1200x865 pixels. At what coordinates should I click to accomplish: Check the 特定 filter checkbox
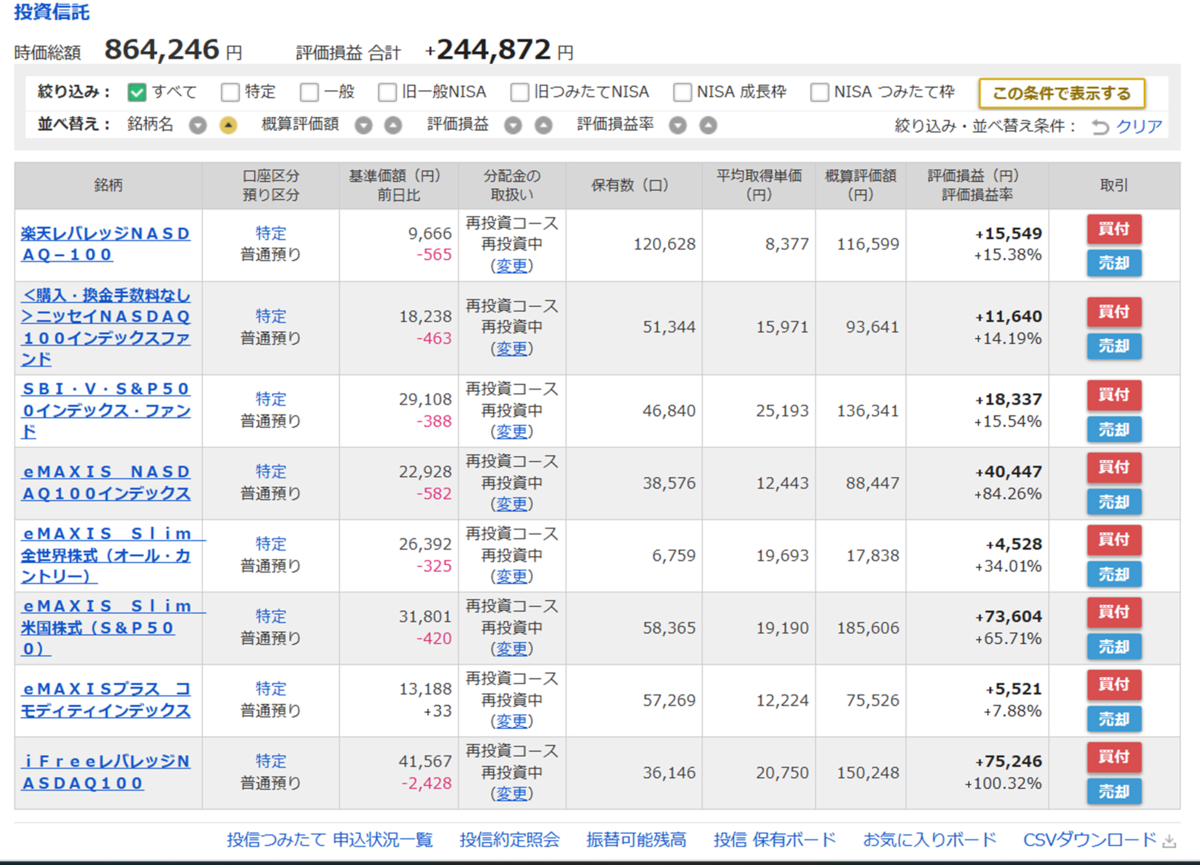pyautogui.click(x=230, y=92)
